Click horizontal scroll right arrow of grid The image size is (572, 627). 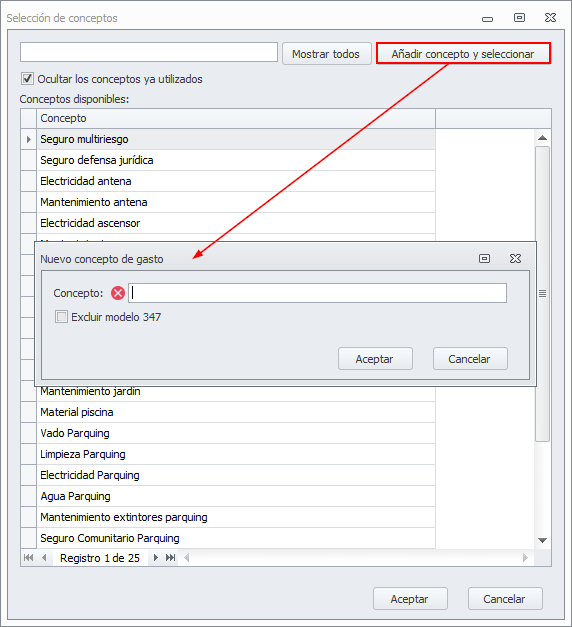[525, 557]
